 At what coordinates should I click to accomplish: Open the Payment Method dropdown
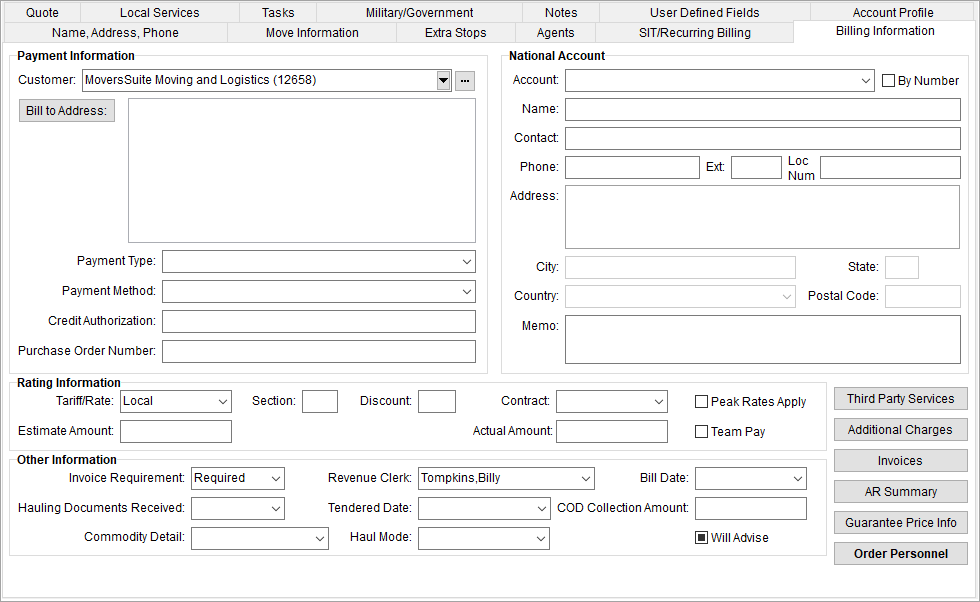(466, 291)
